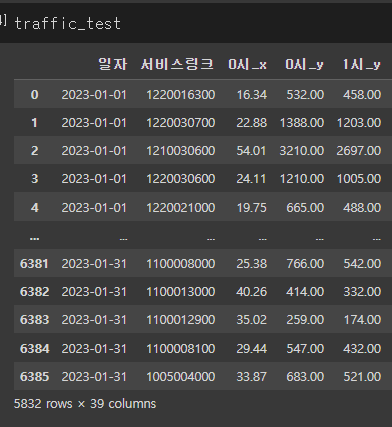This screenshot has width=392, height=427.
Task: Click the value 1388.00
Action: [302, 123]
